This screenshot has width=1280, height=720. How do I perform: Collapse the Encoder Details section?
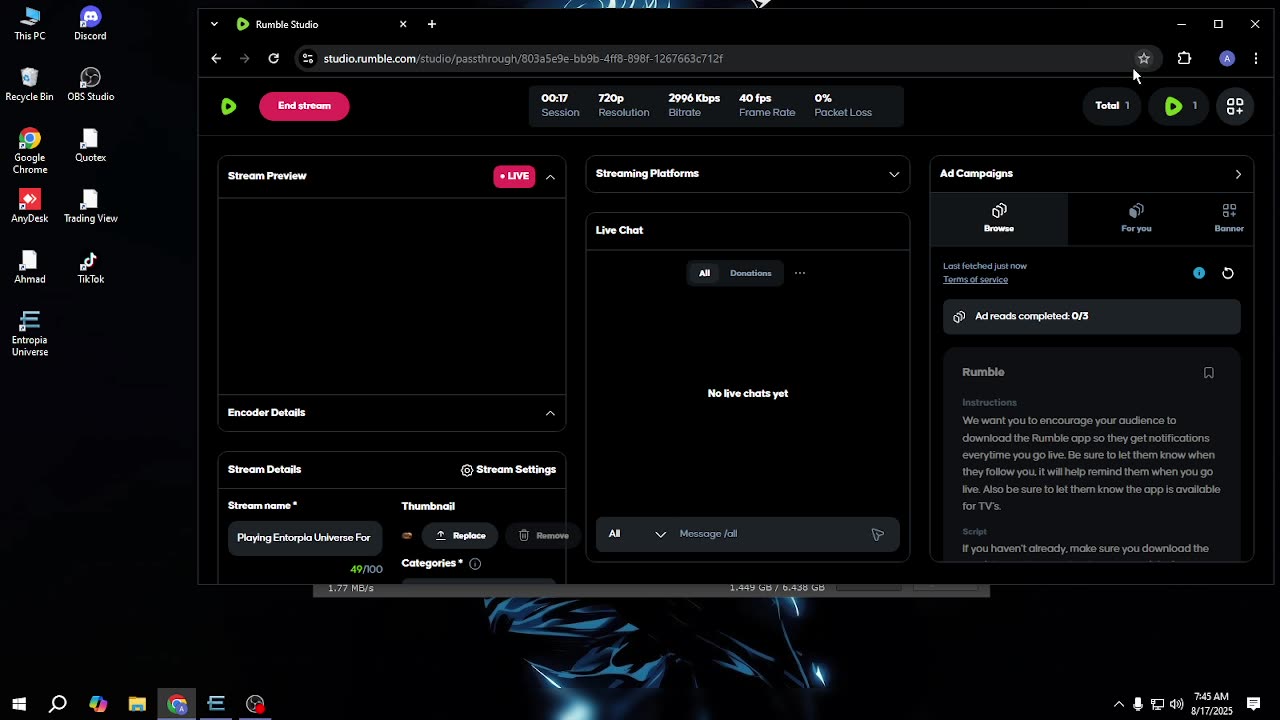point(550,413)
